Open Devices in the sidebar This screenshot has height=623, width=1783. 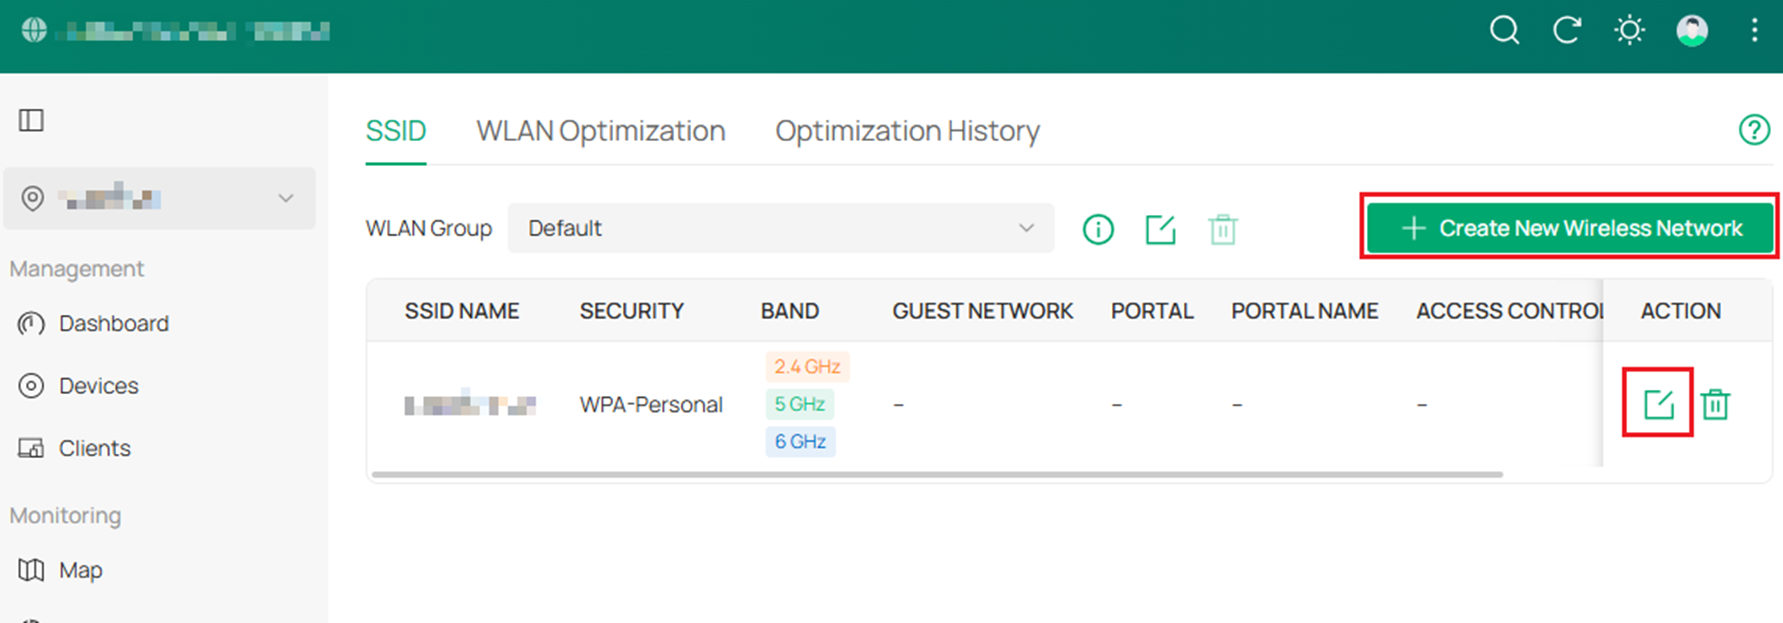point(99,386)
